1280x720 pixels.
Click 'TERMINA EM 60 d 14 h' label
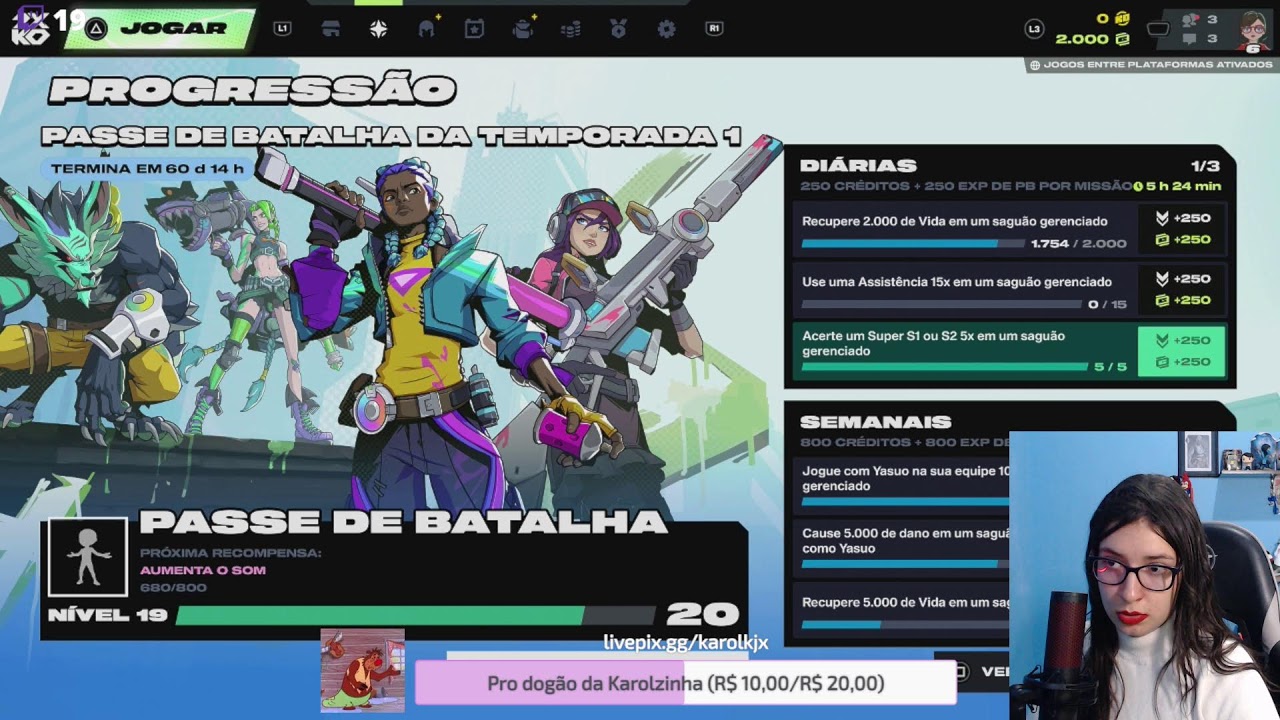147,168
